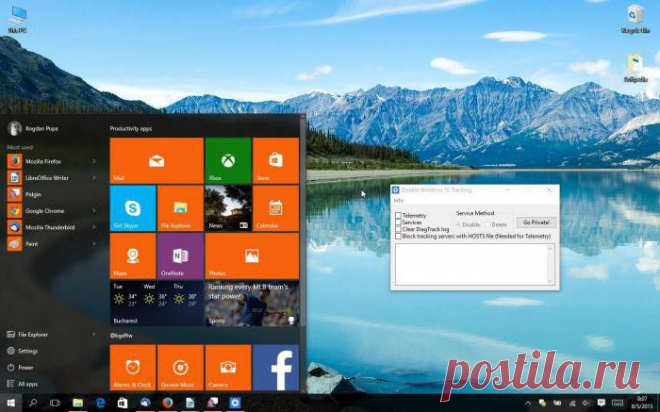Open the Bucharest weather tile

tap(157, 304)
